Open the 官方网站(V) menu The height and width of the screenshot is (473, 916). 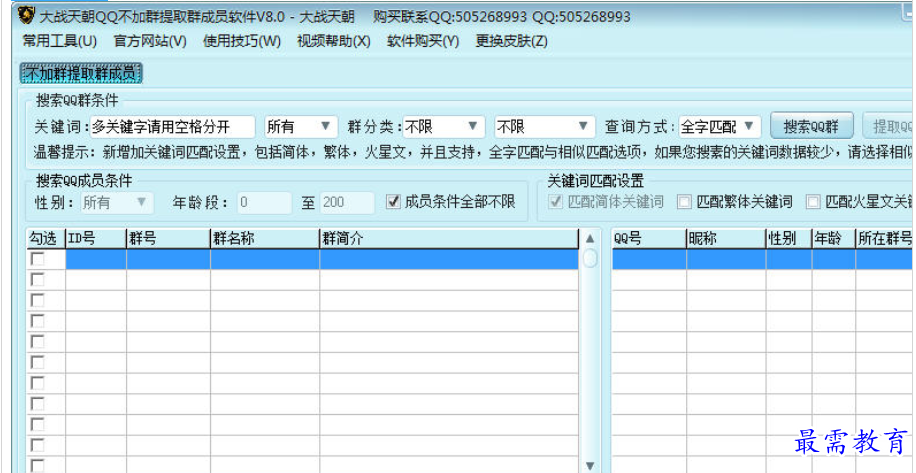click(150, 41)
